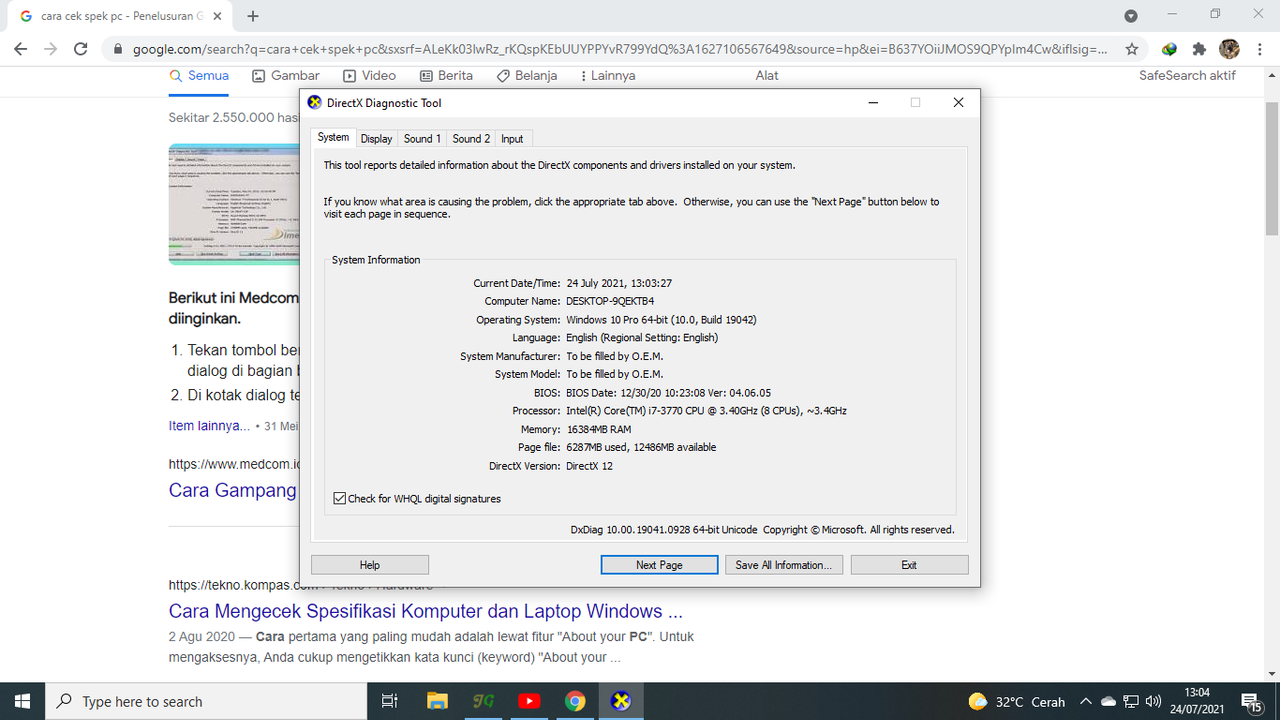Image resolution: width=1280 pixels, height=720 pixels.
Task: Close the DirectX Diagnostic Tool window
Action: tap(958, 103)
